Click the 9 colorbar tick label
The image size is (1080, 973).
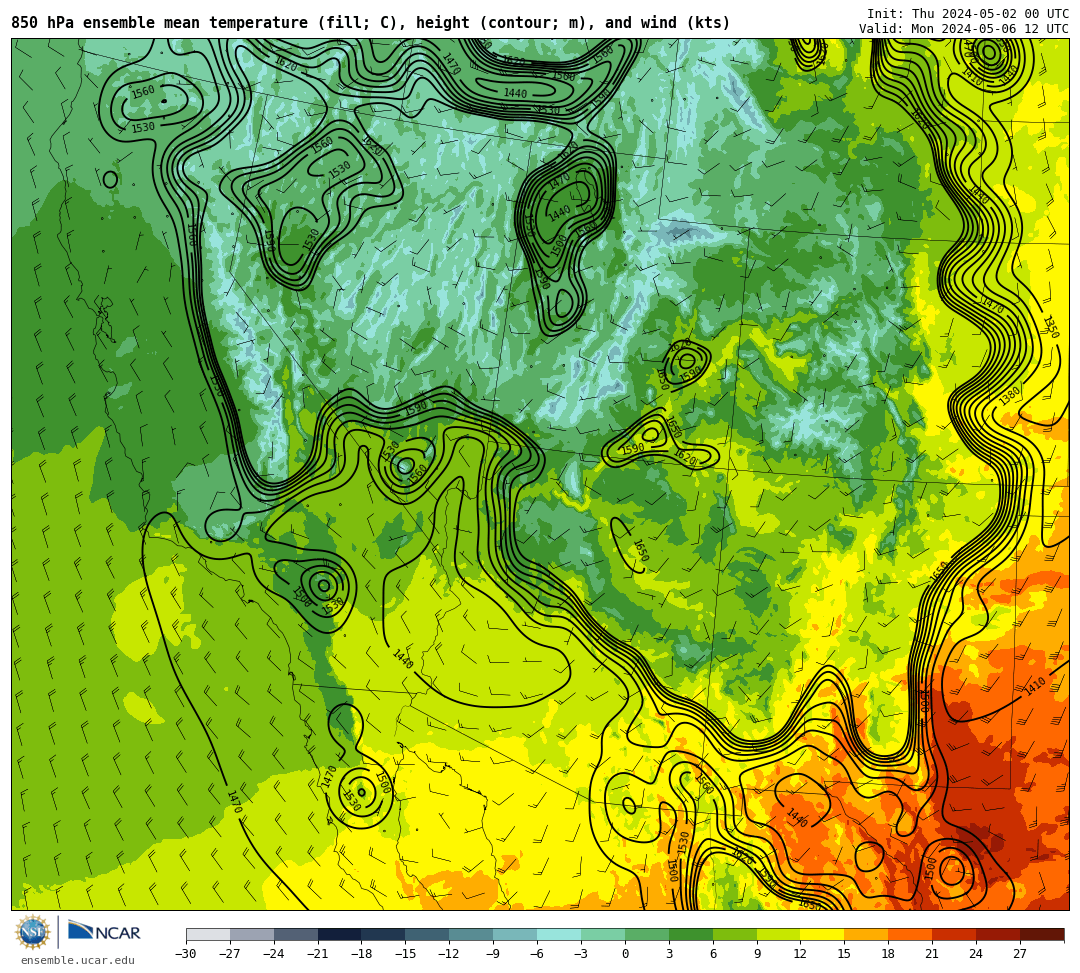coord(757,954)
